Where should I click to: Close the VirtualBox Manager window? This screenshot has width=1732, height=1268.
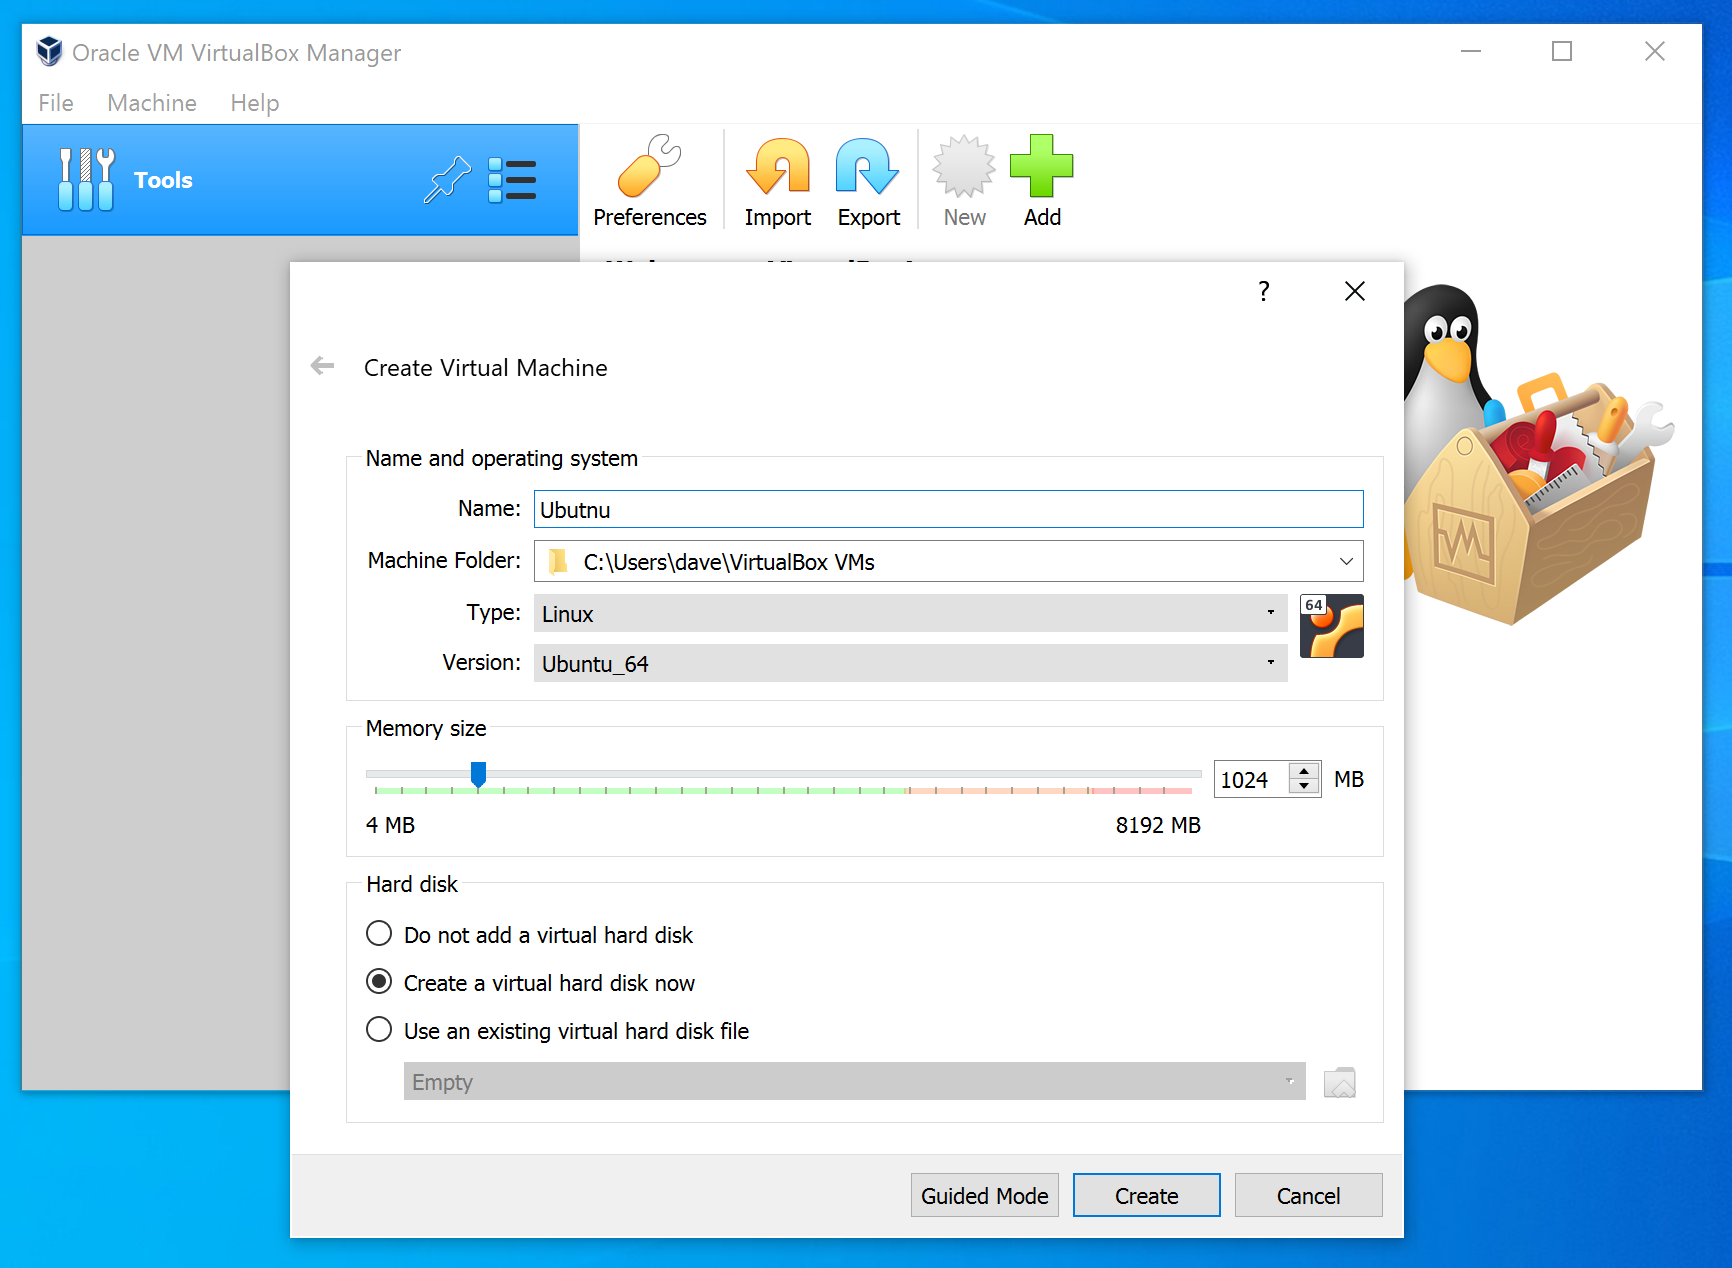[x=1654, y=51]
